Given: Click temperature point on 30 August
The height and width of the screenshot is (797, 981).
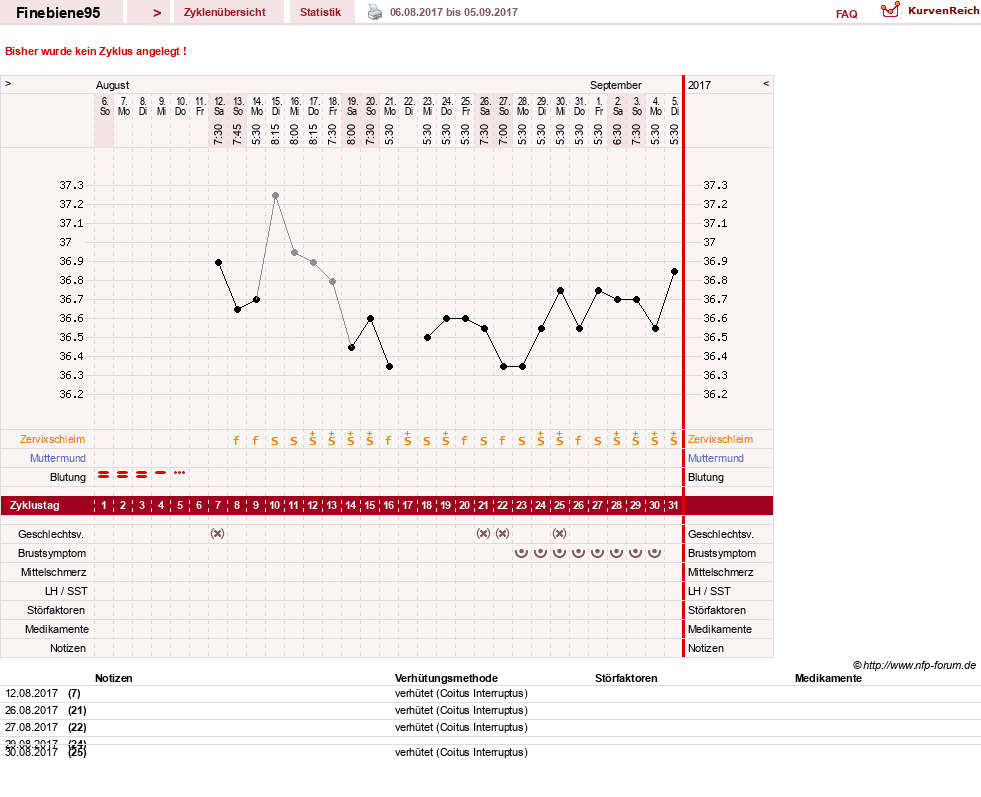Looking at the screenshot, I should click(x=561, y=290).
